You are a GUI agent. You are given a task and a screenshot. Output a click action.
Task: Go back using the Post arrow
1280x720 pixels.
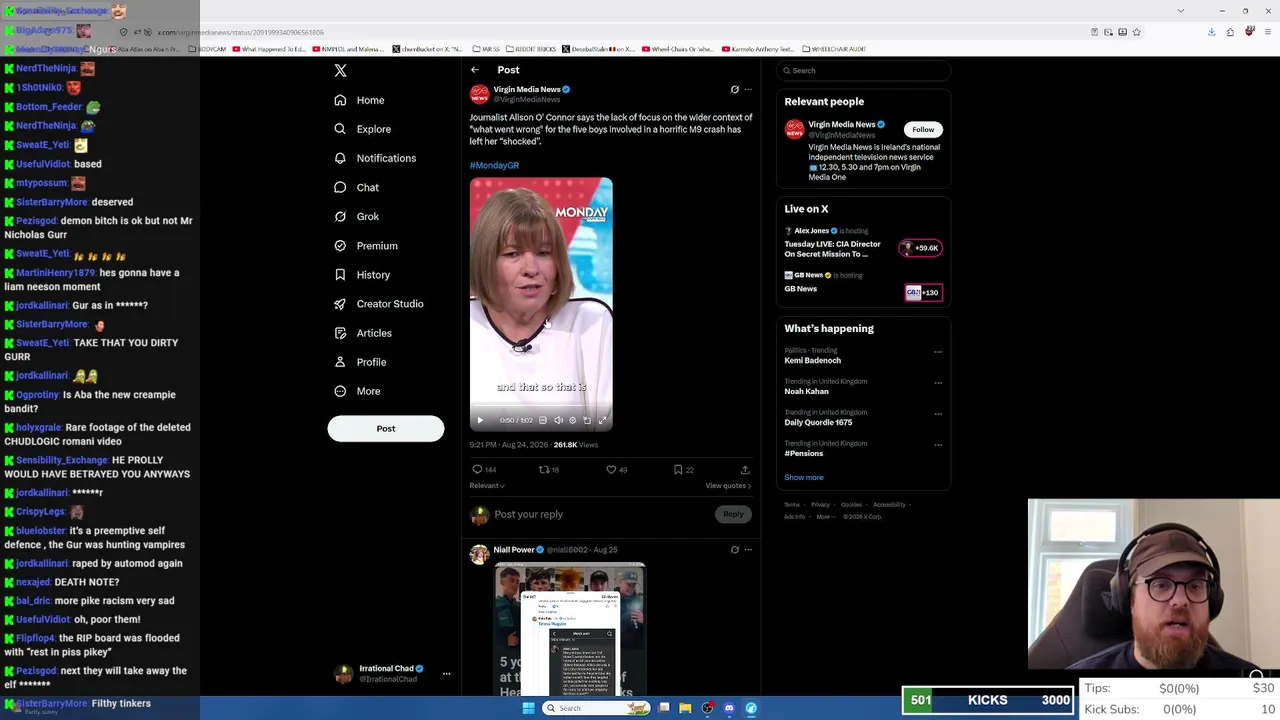475,70
